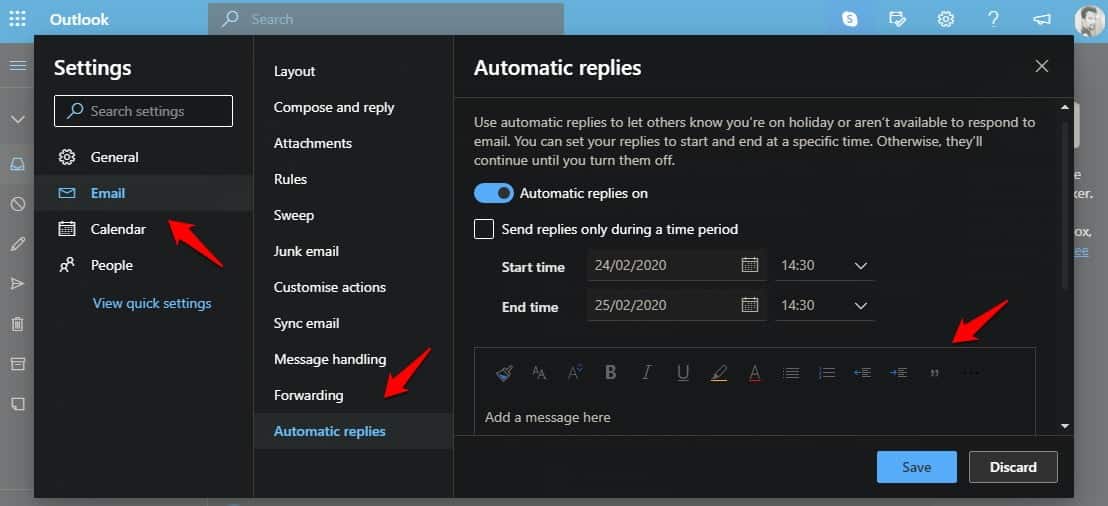Click the superscript-style font icon

point(574,372)
